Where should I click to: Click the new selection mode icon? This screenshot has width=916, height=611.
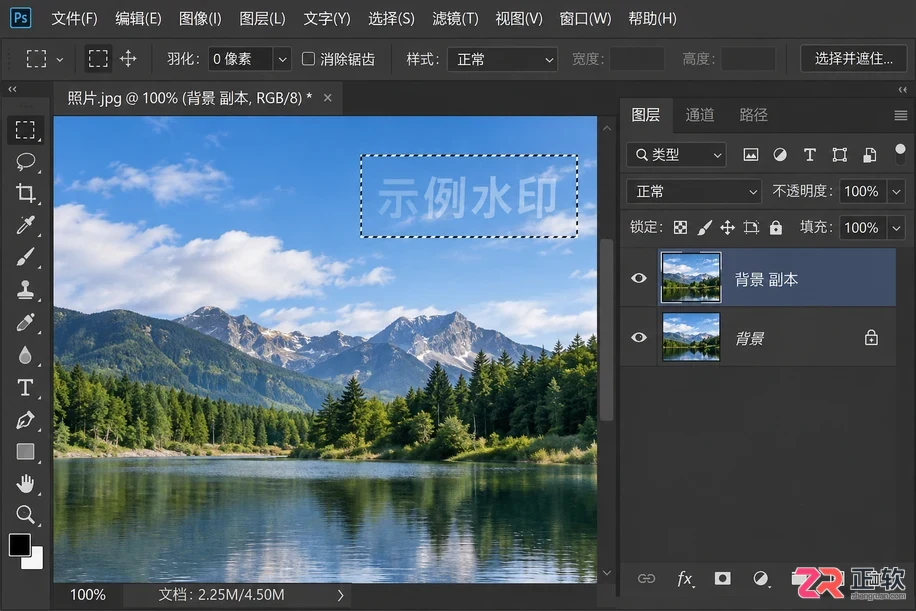[x=98, y=58]
